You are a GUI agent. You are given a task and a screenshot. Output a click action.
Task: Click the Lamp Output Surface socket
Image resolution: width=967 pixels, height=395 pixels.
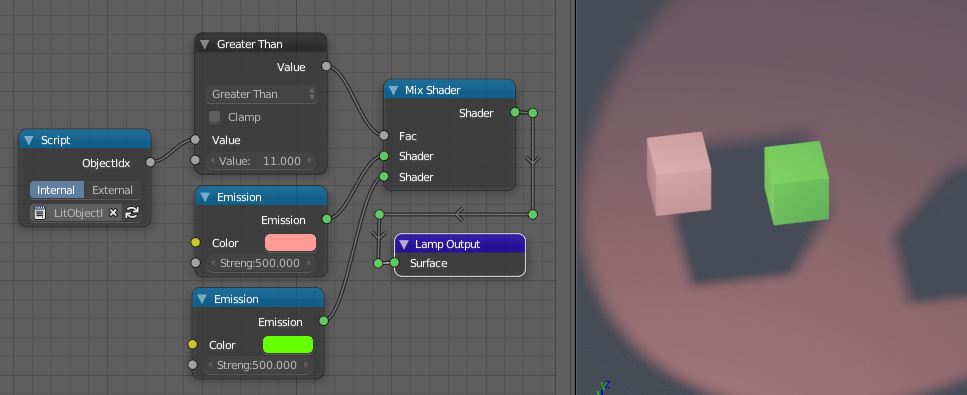tap(395, 264)
